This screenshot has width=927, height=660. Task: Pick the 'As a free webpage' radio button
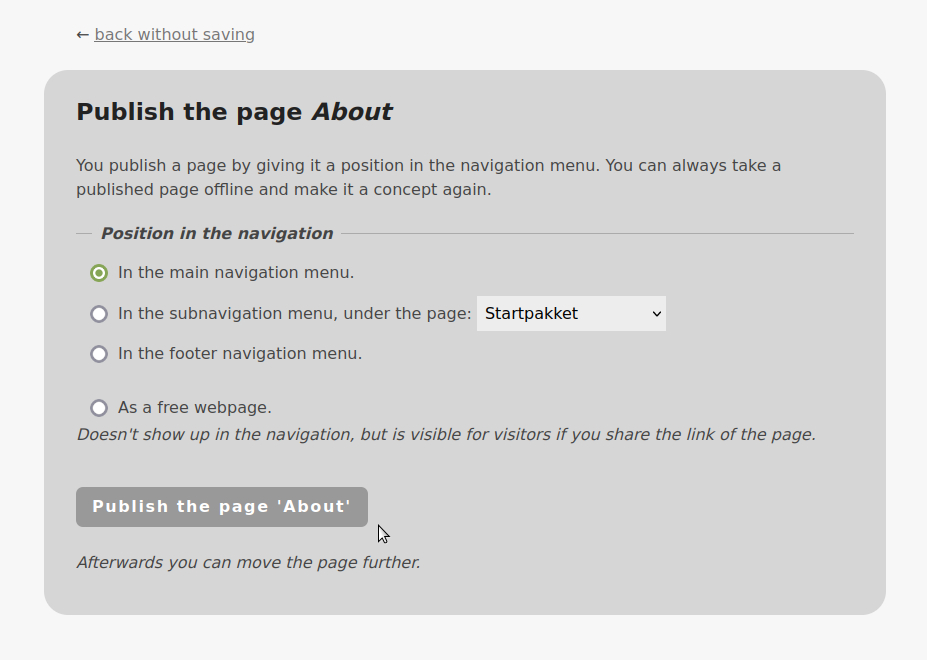[99, 408]
